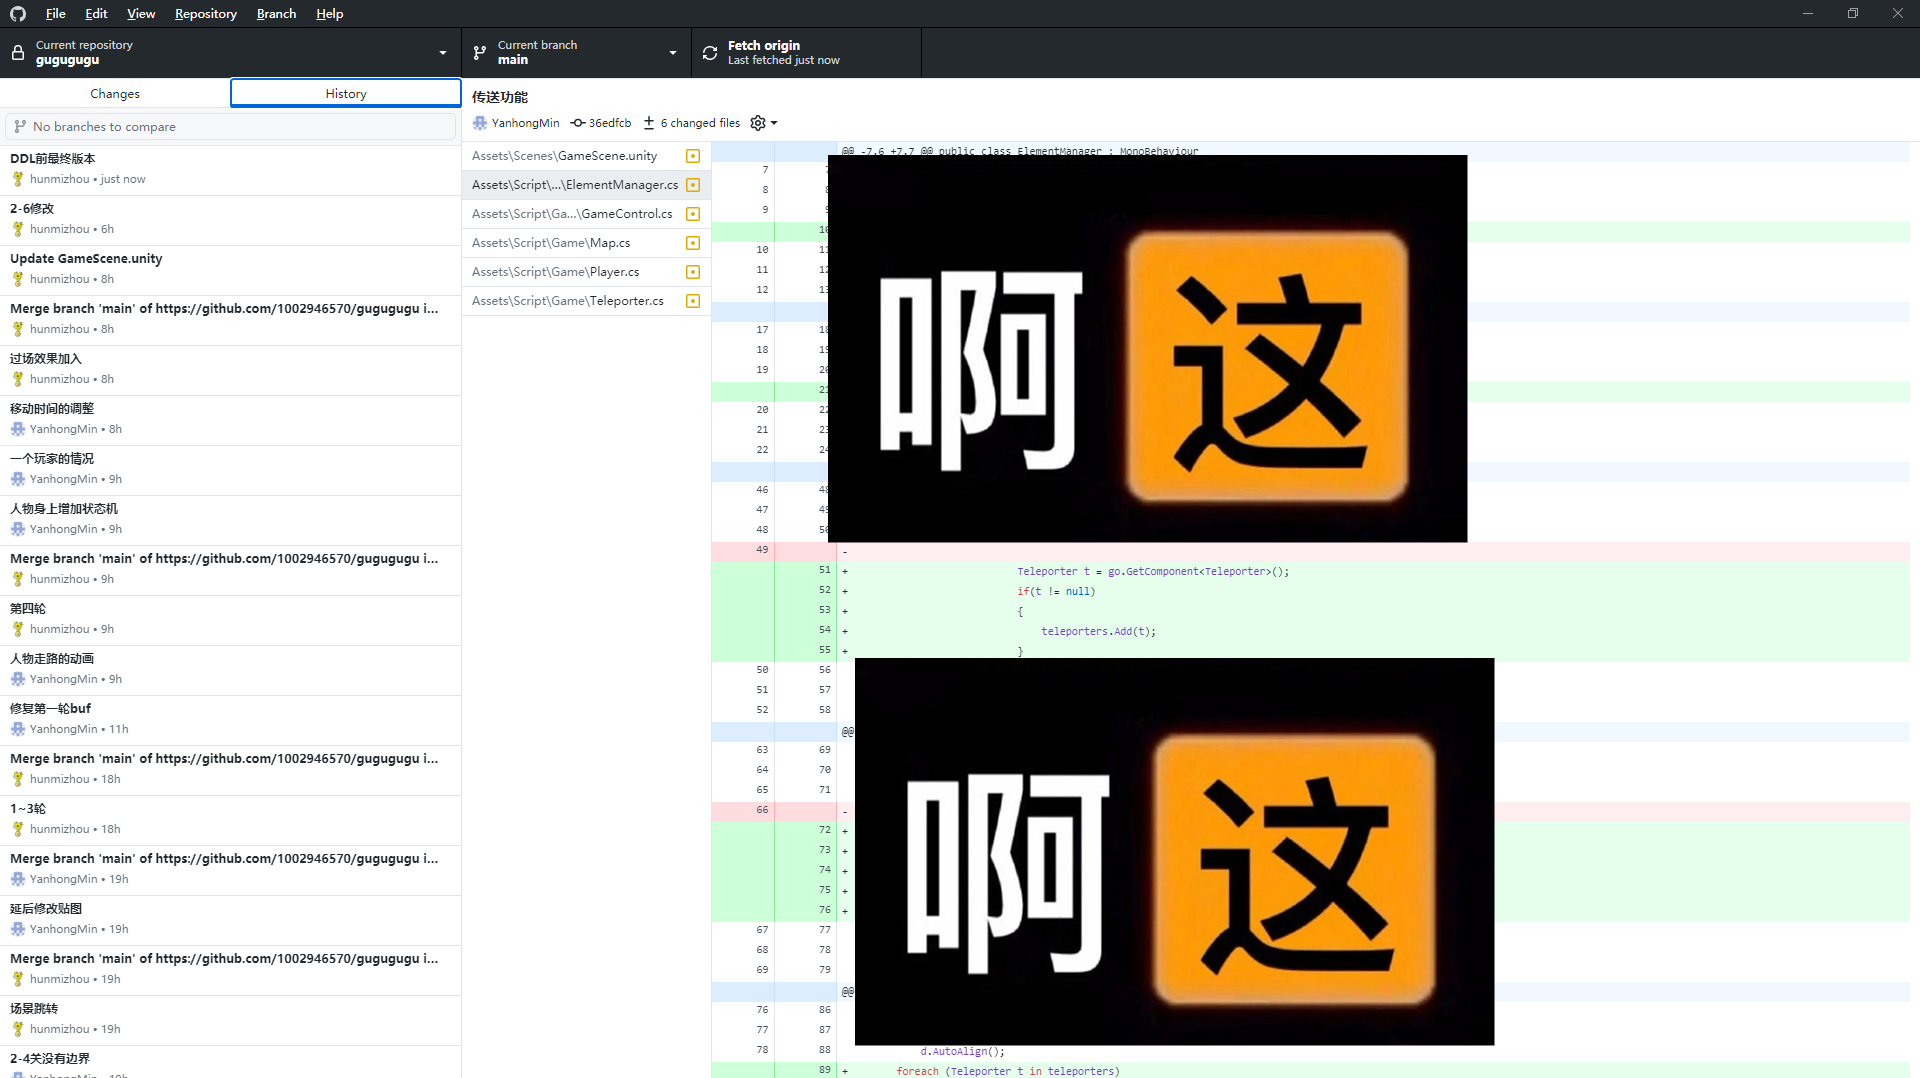Open the Branch menu
The width and height of the screenshot is (1920, 1078).
pos(276,14)
